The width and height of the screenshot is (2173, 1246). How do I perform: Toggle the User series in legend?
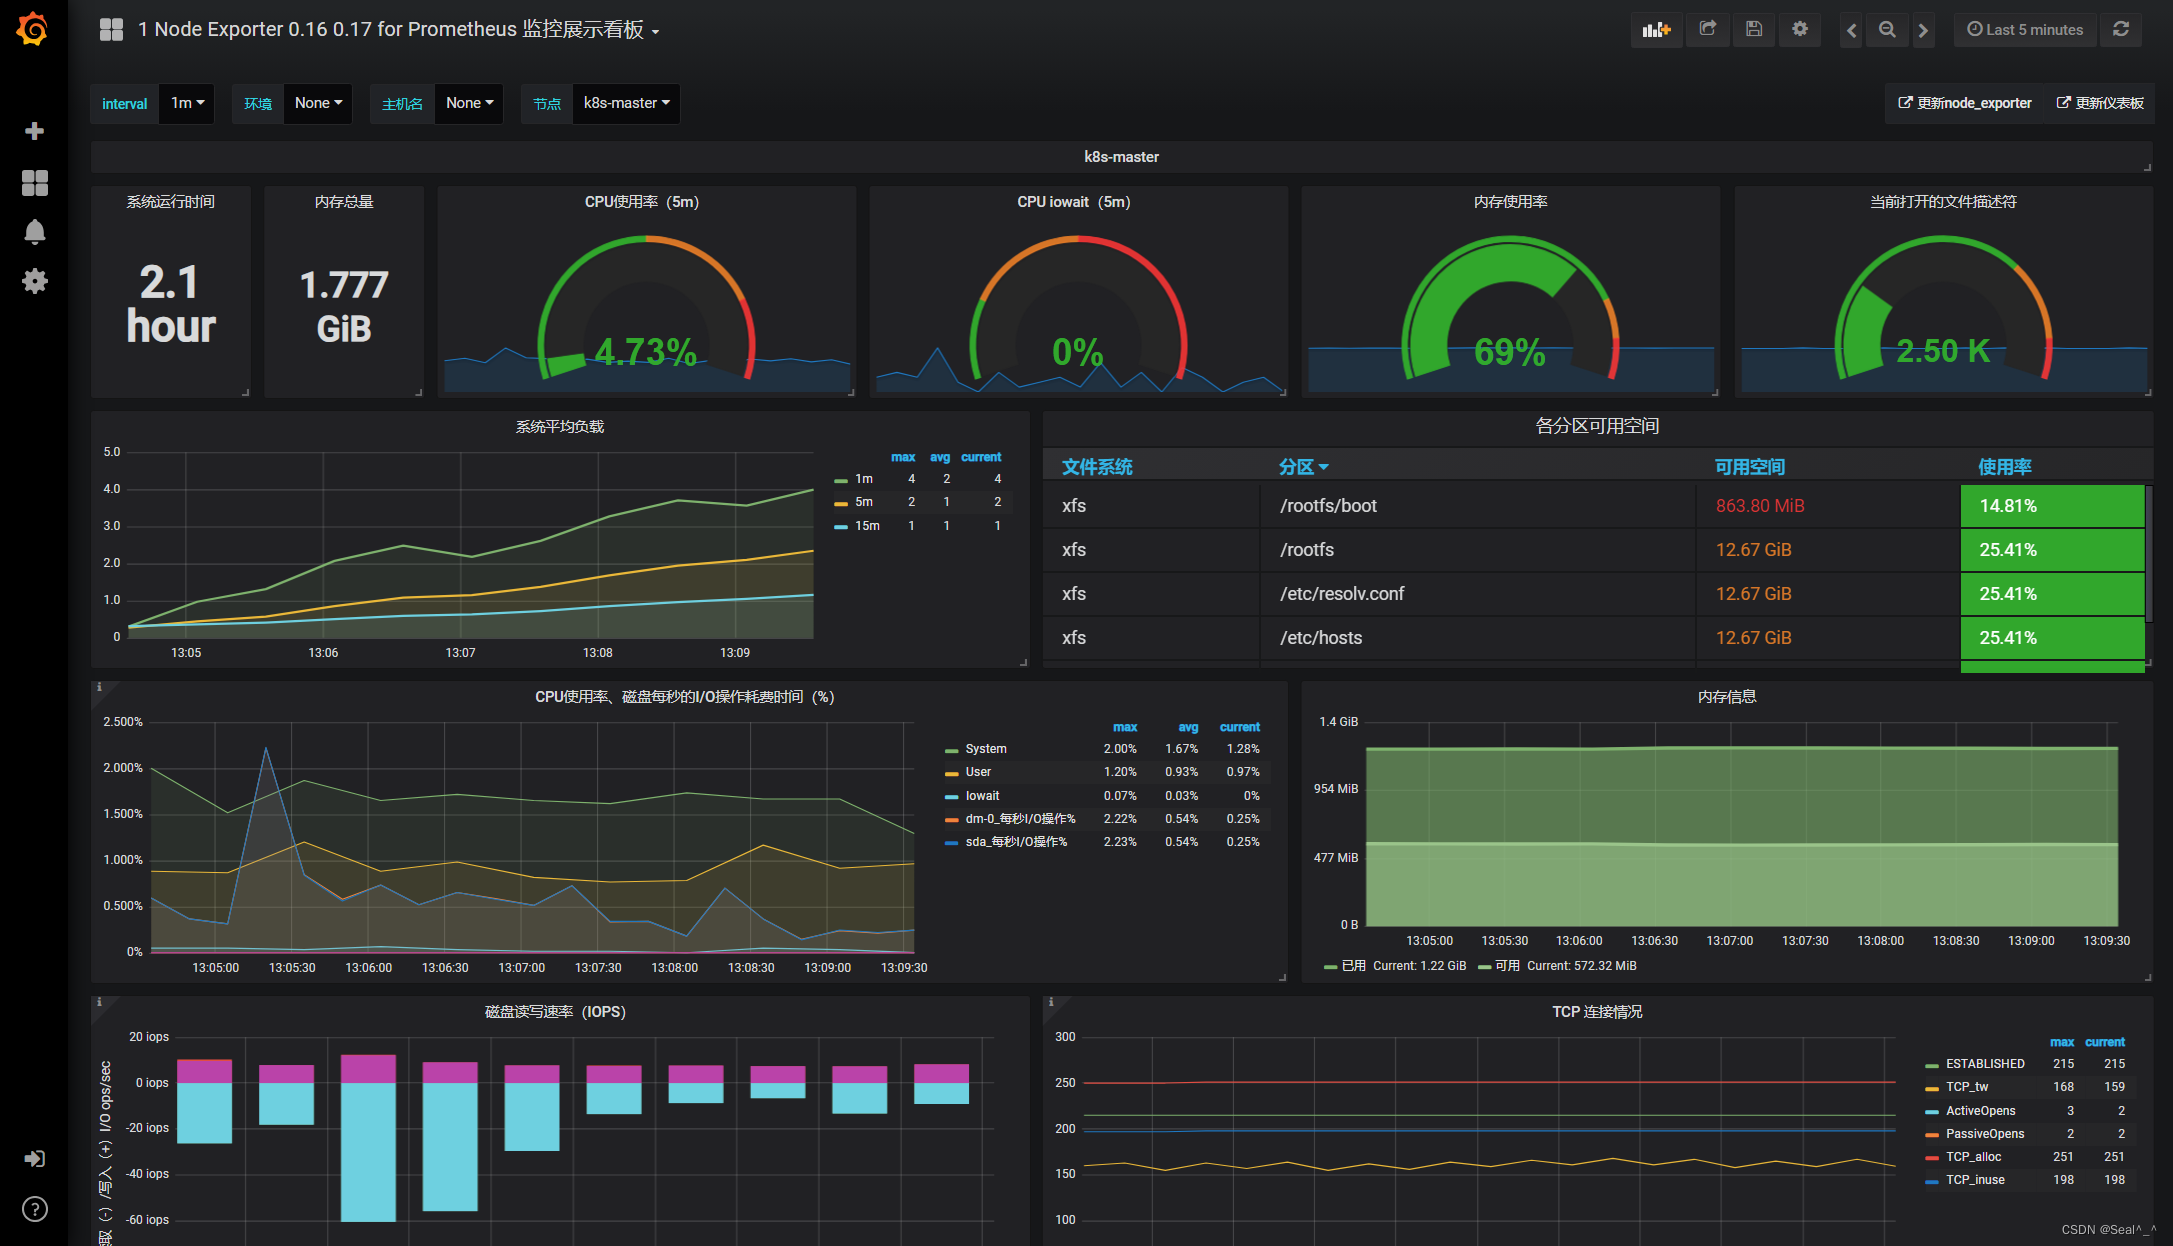coord(978,772)
